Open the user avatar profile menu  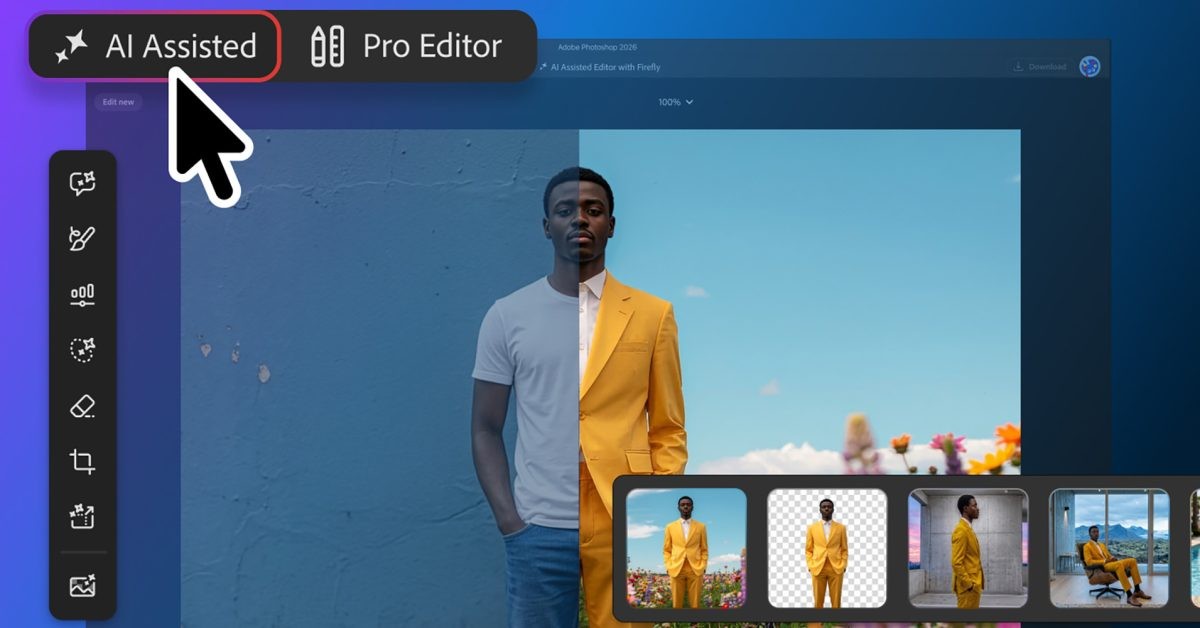point(1090,67)
